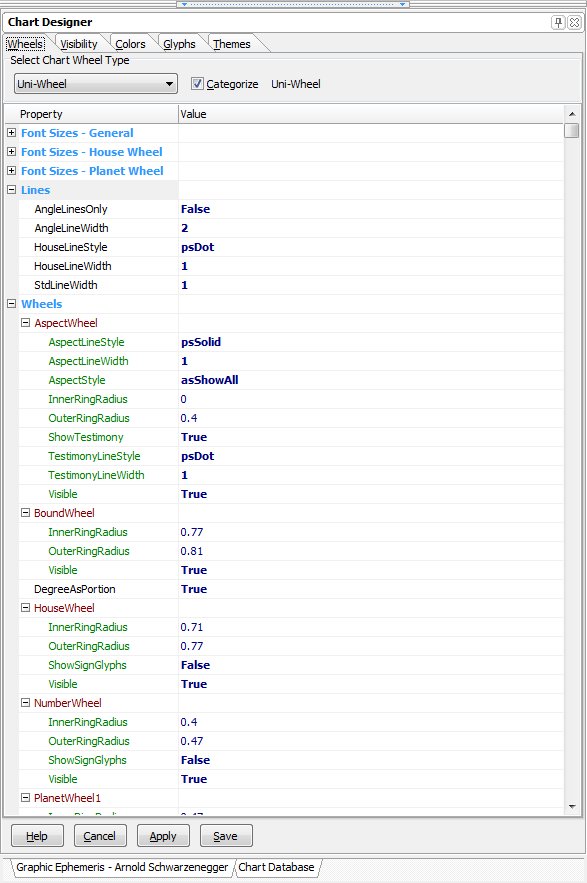Click the property grid scrollbar thumb
The image size is (587, 883).
tap(572, 131)
